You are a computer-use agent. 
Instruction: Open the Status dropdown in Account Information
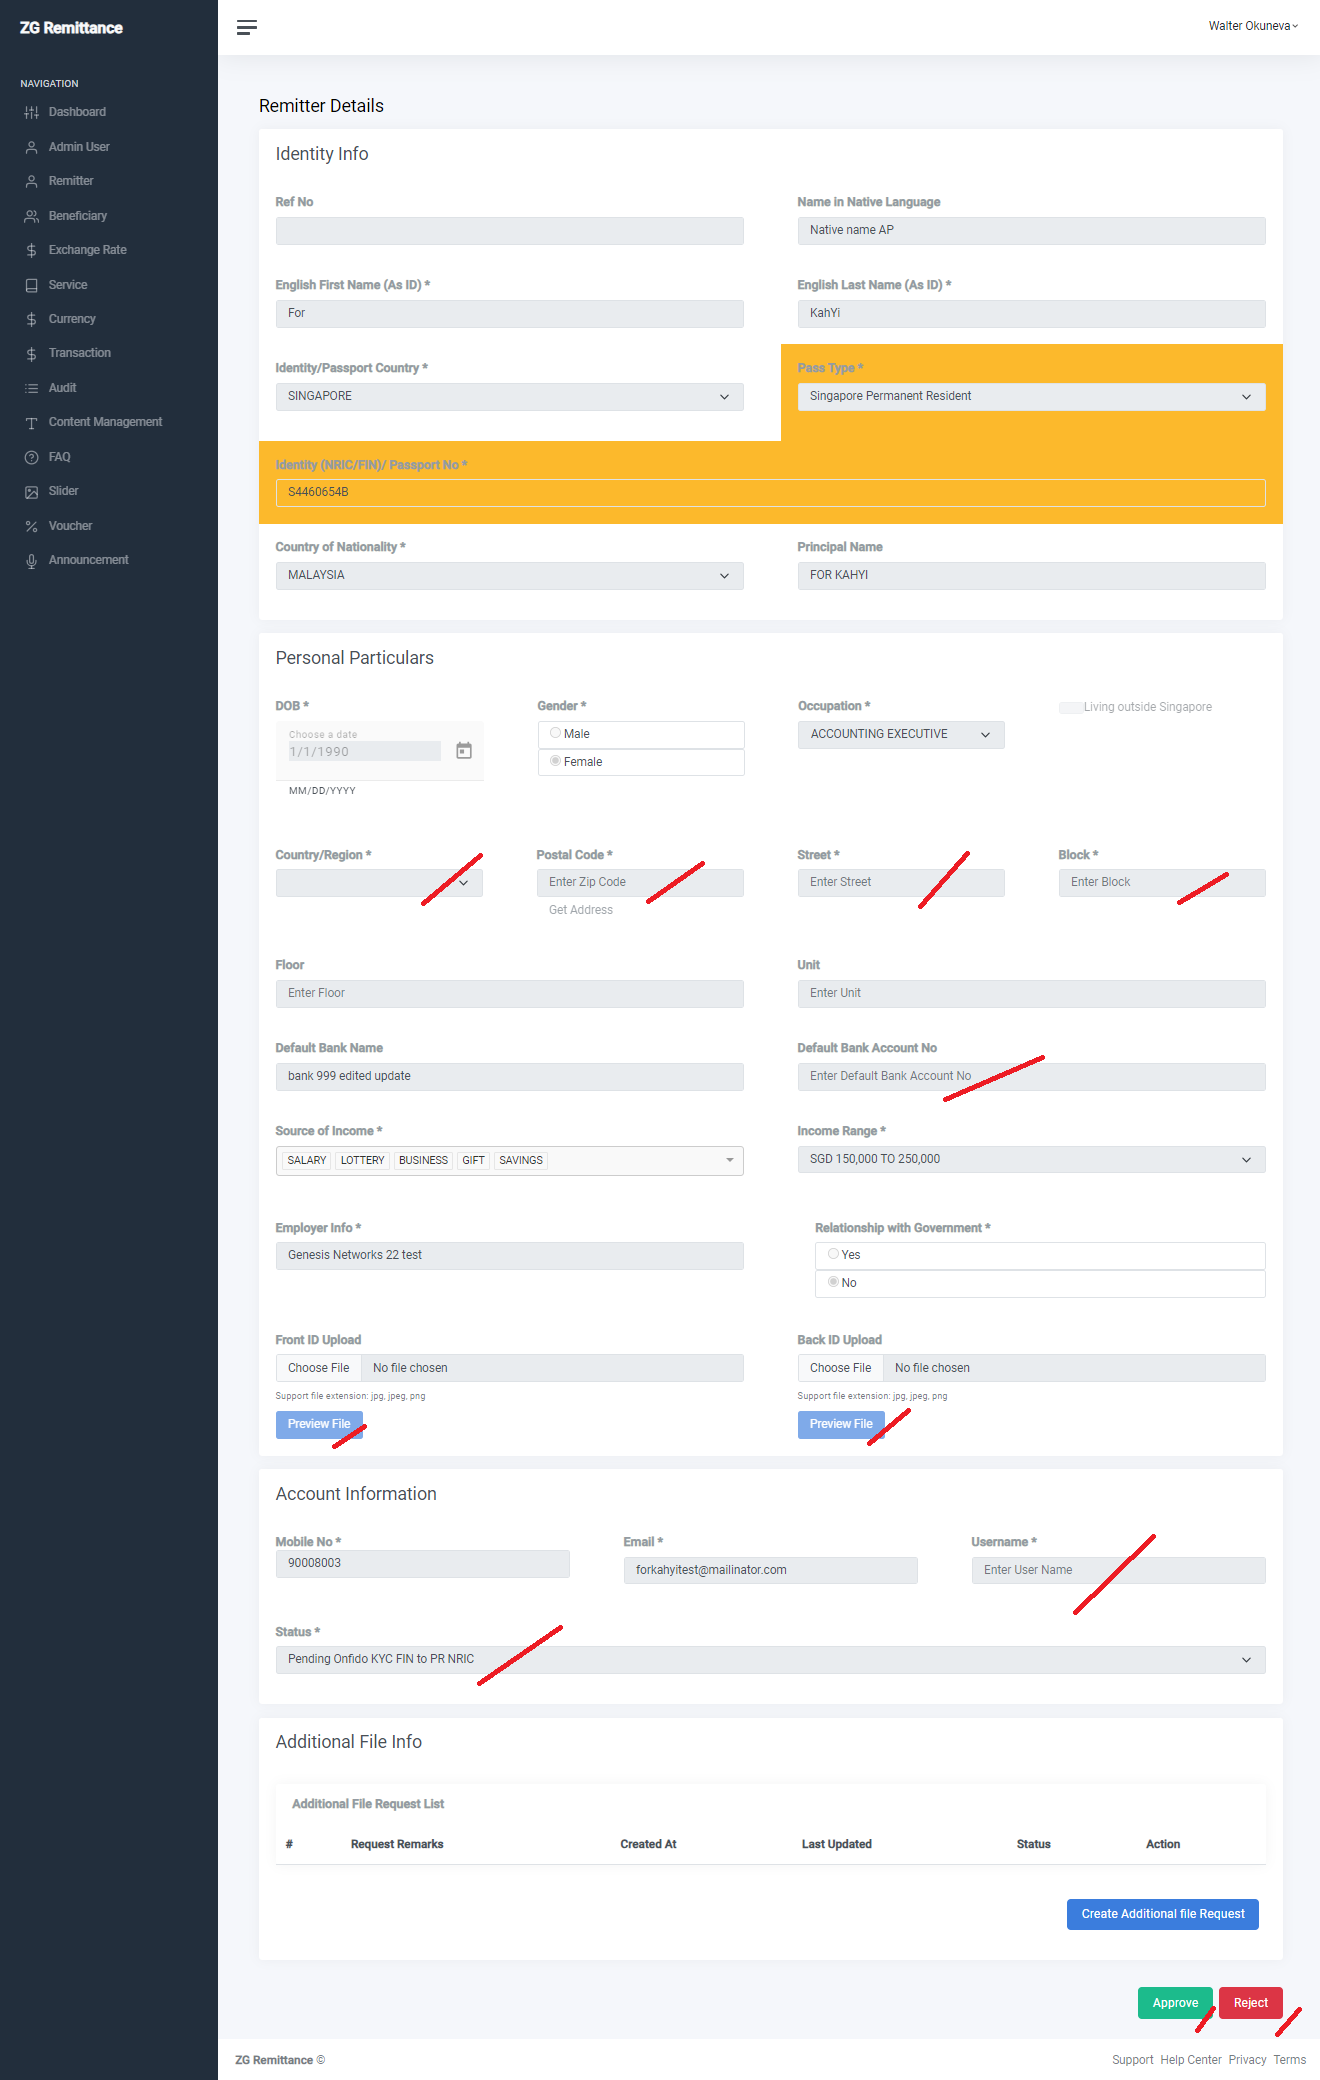point(770,1660)
